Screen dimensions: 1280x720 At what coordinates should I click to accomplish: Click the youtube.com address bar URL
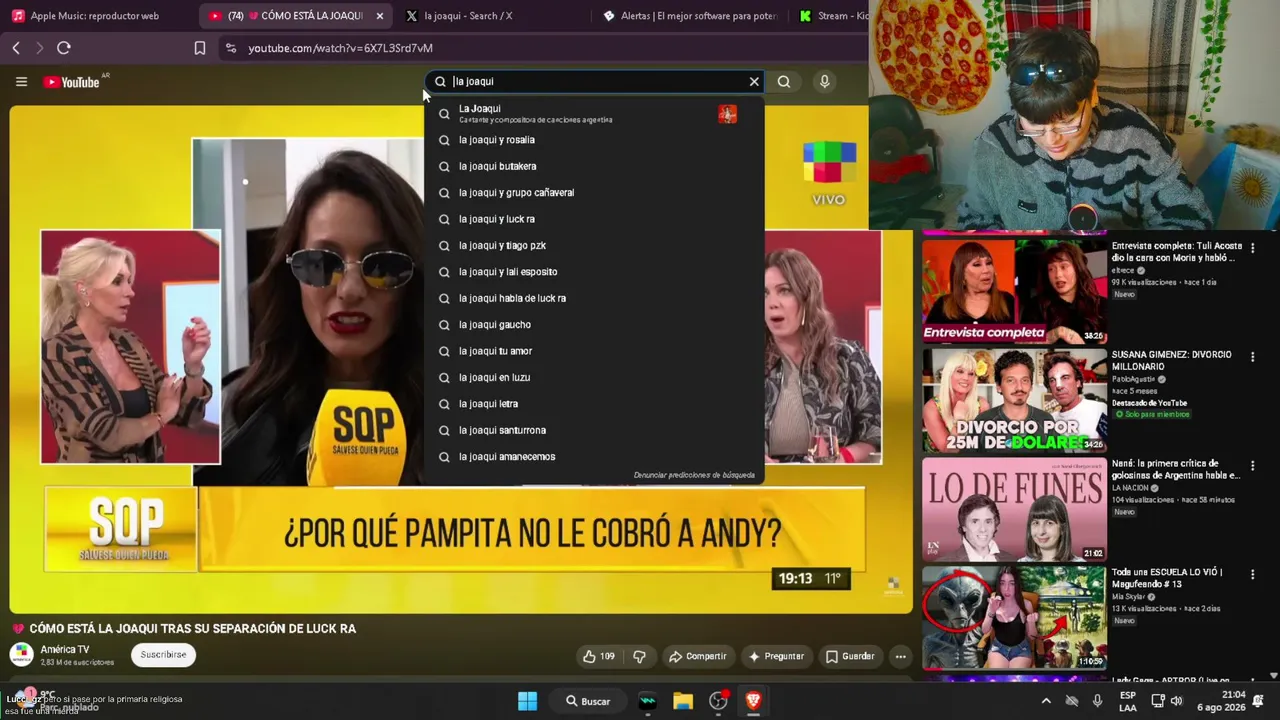(340, 48)
